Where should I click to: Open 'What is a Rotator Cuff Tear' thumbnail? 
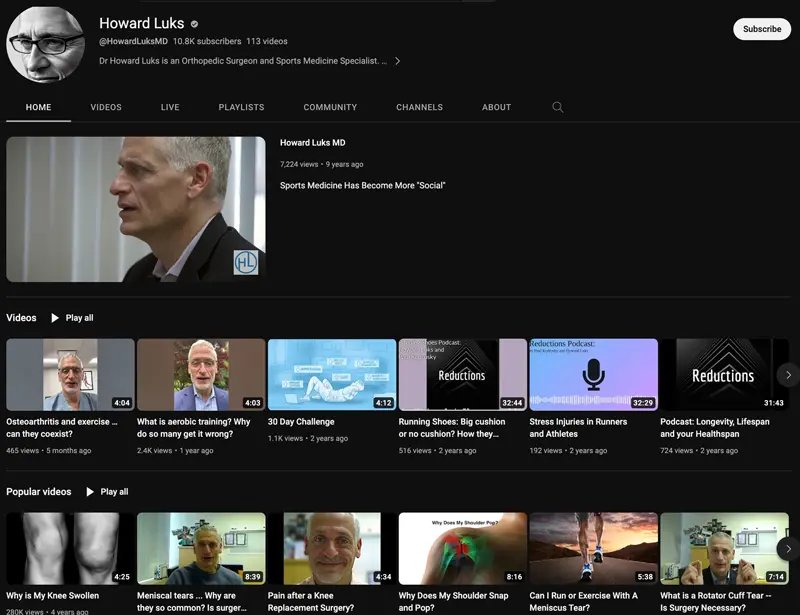724,549
